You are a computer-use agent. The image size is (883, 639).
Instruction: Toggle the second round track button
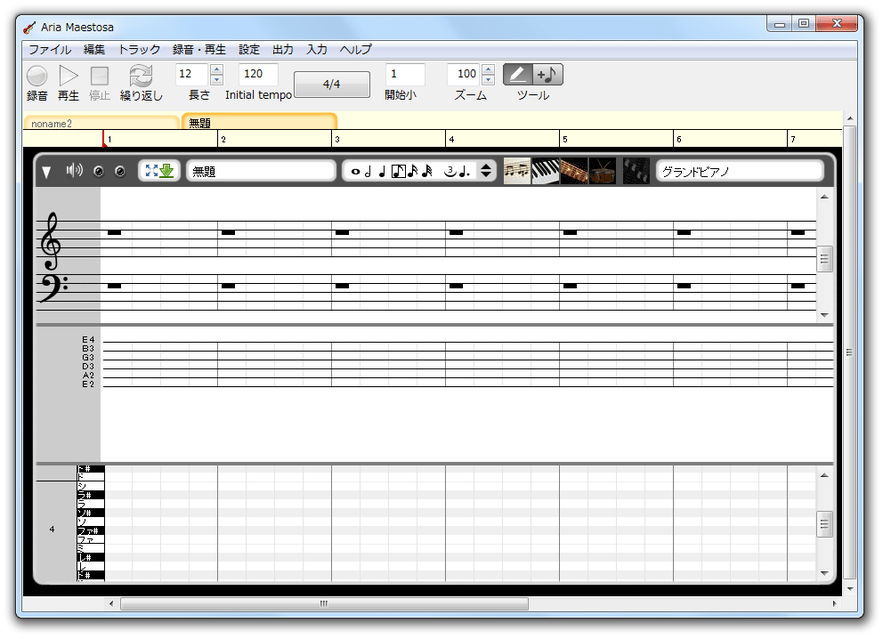pyautogui.click(x=120, y=171)
